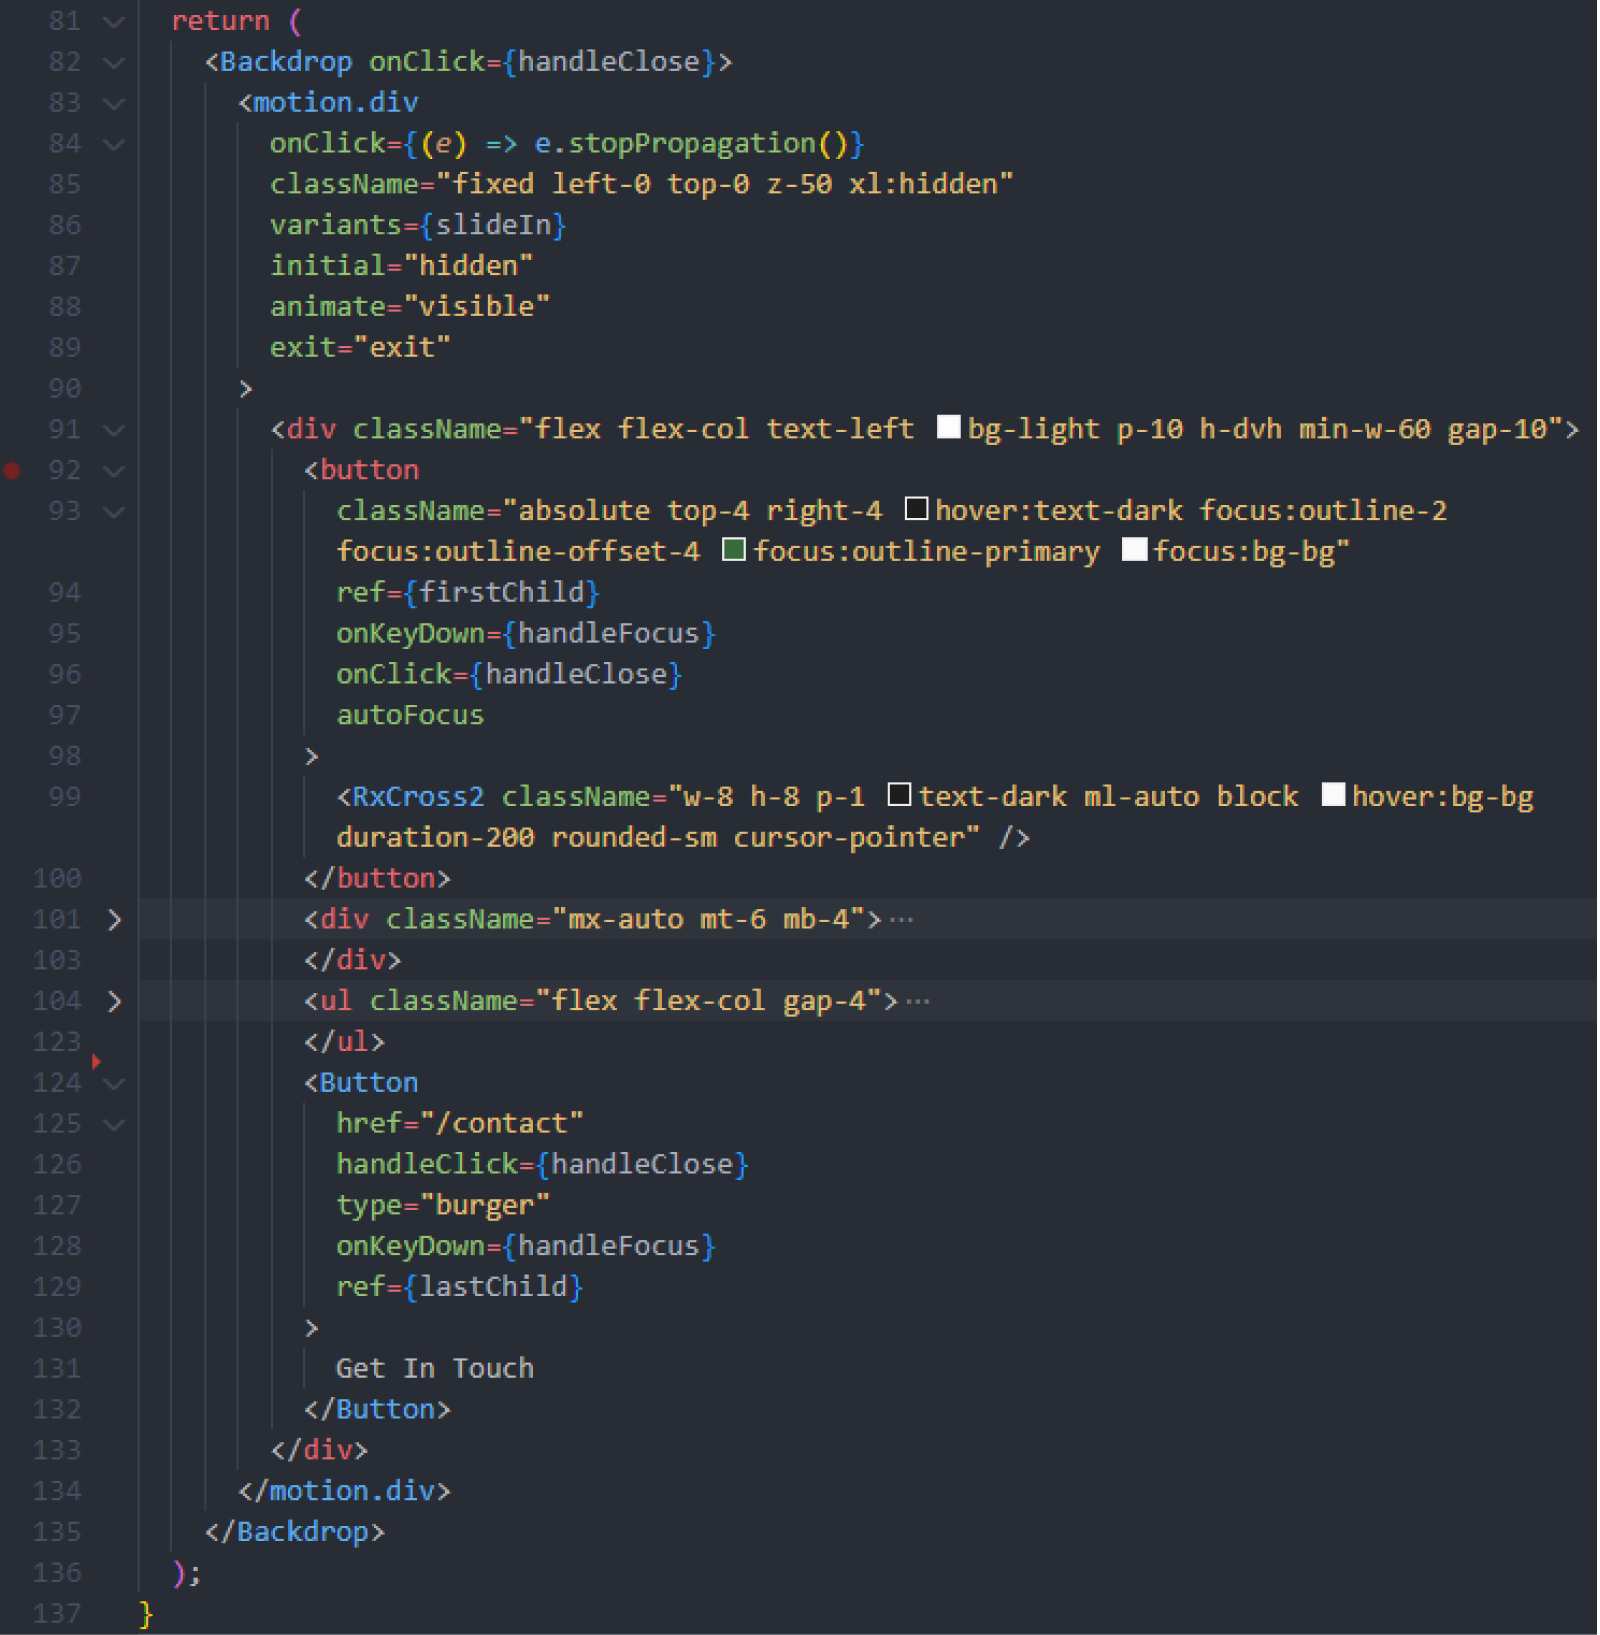
Task: Collapse the return block at line 81
Action: point(115,21)
